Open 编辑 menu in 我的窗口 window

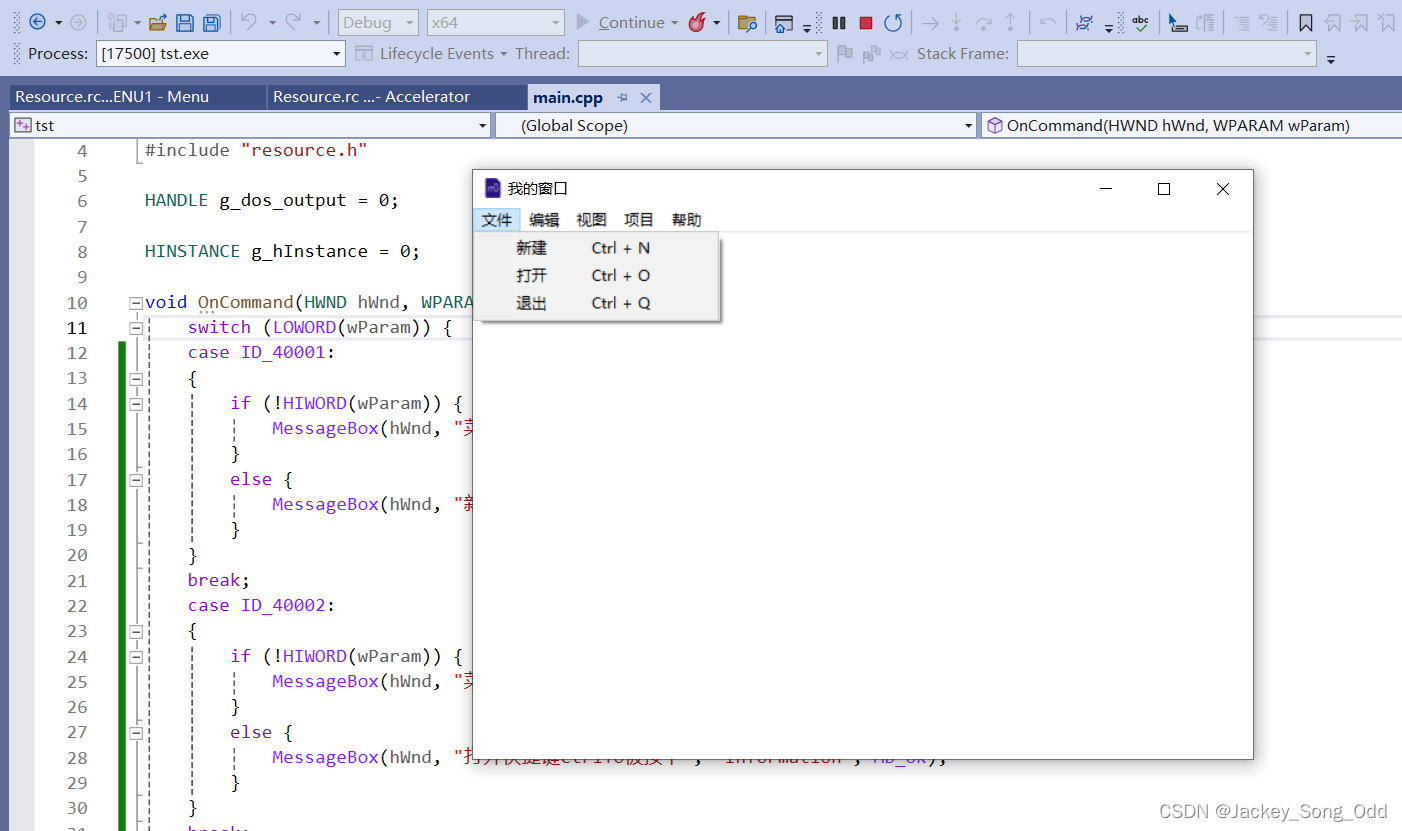[x=544, y=220]
